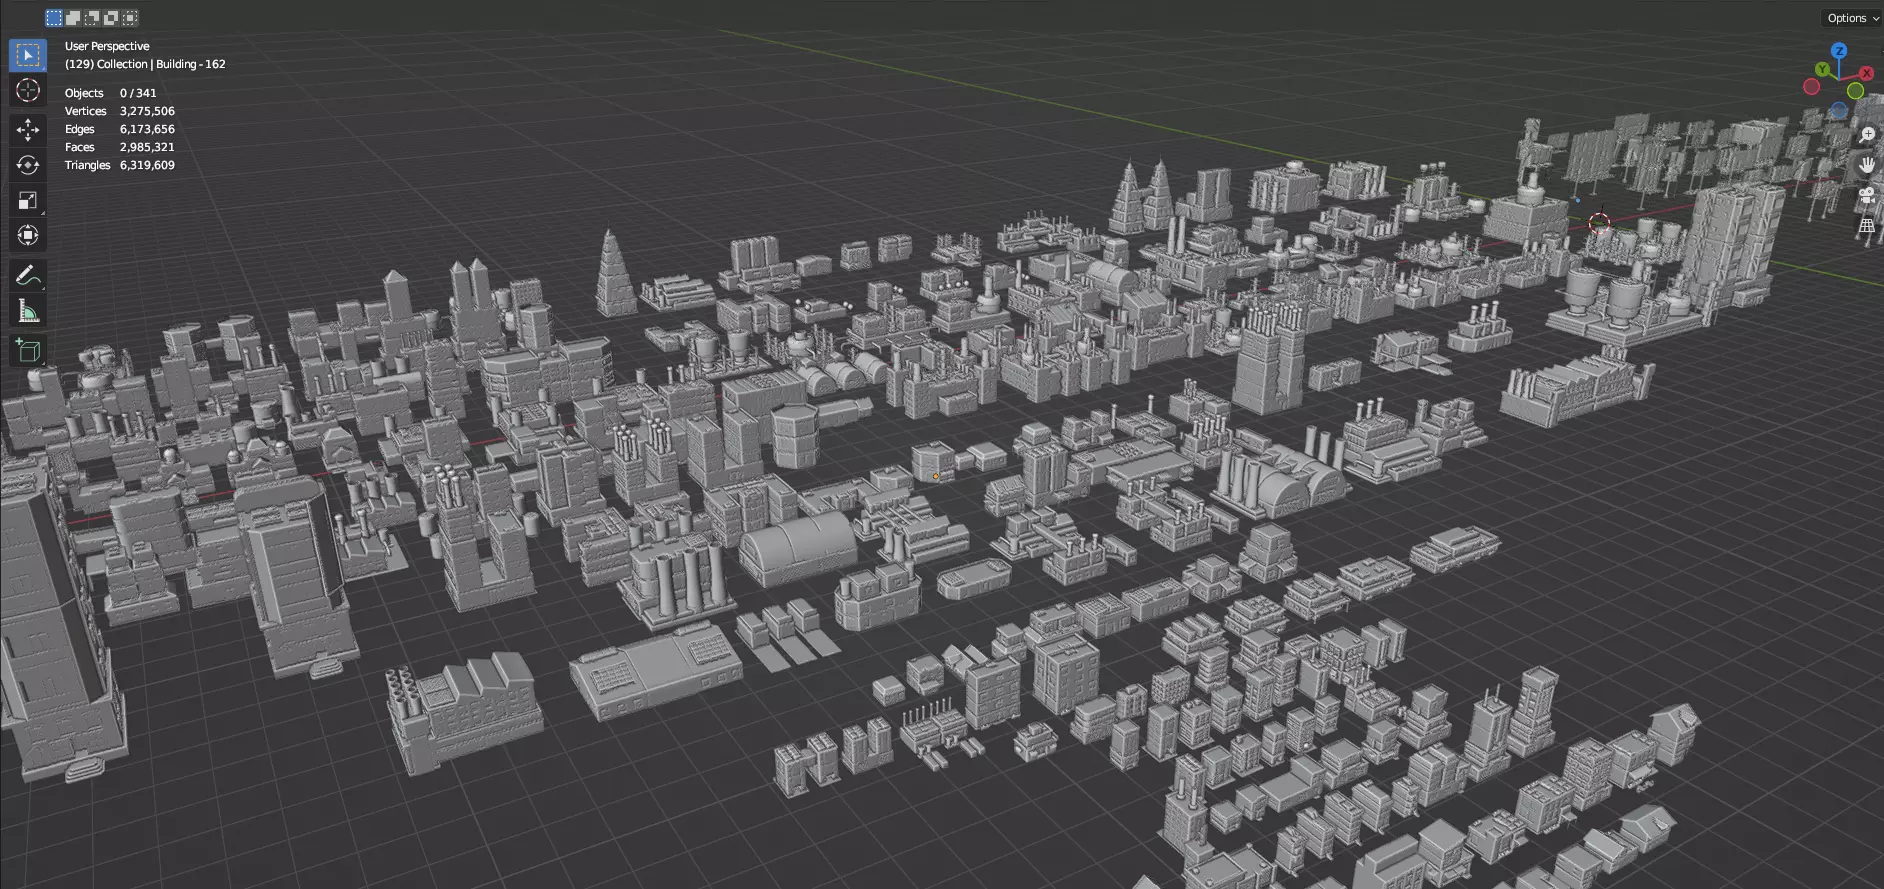Toggle perspective/orthographic grid icon
Viewport: 1884px width, 889px height.
[1867, 227]
